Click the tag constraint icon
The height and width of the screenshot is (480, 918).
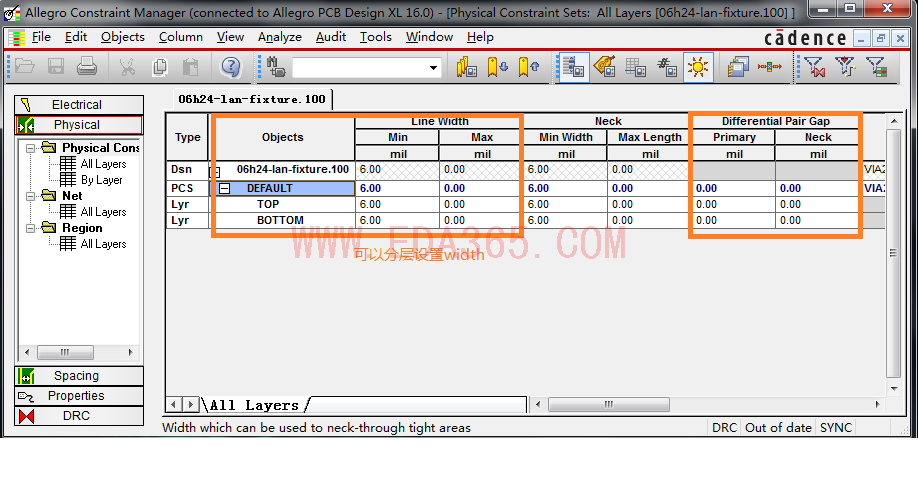(x=604, y=67)
